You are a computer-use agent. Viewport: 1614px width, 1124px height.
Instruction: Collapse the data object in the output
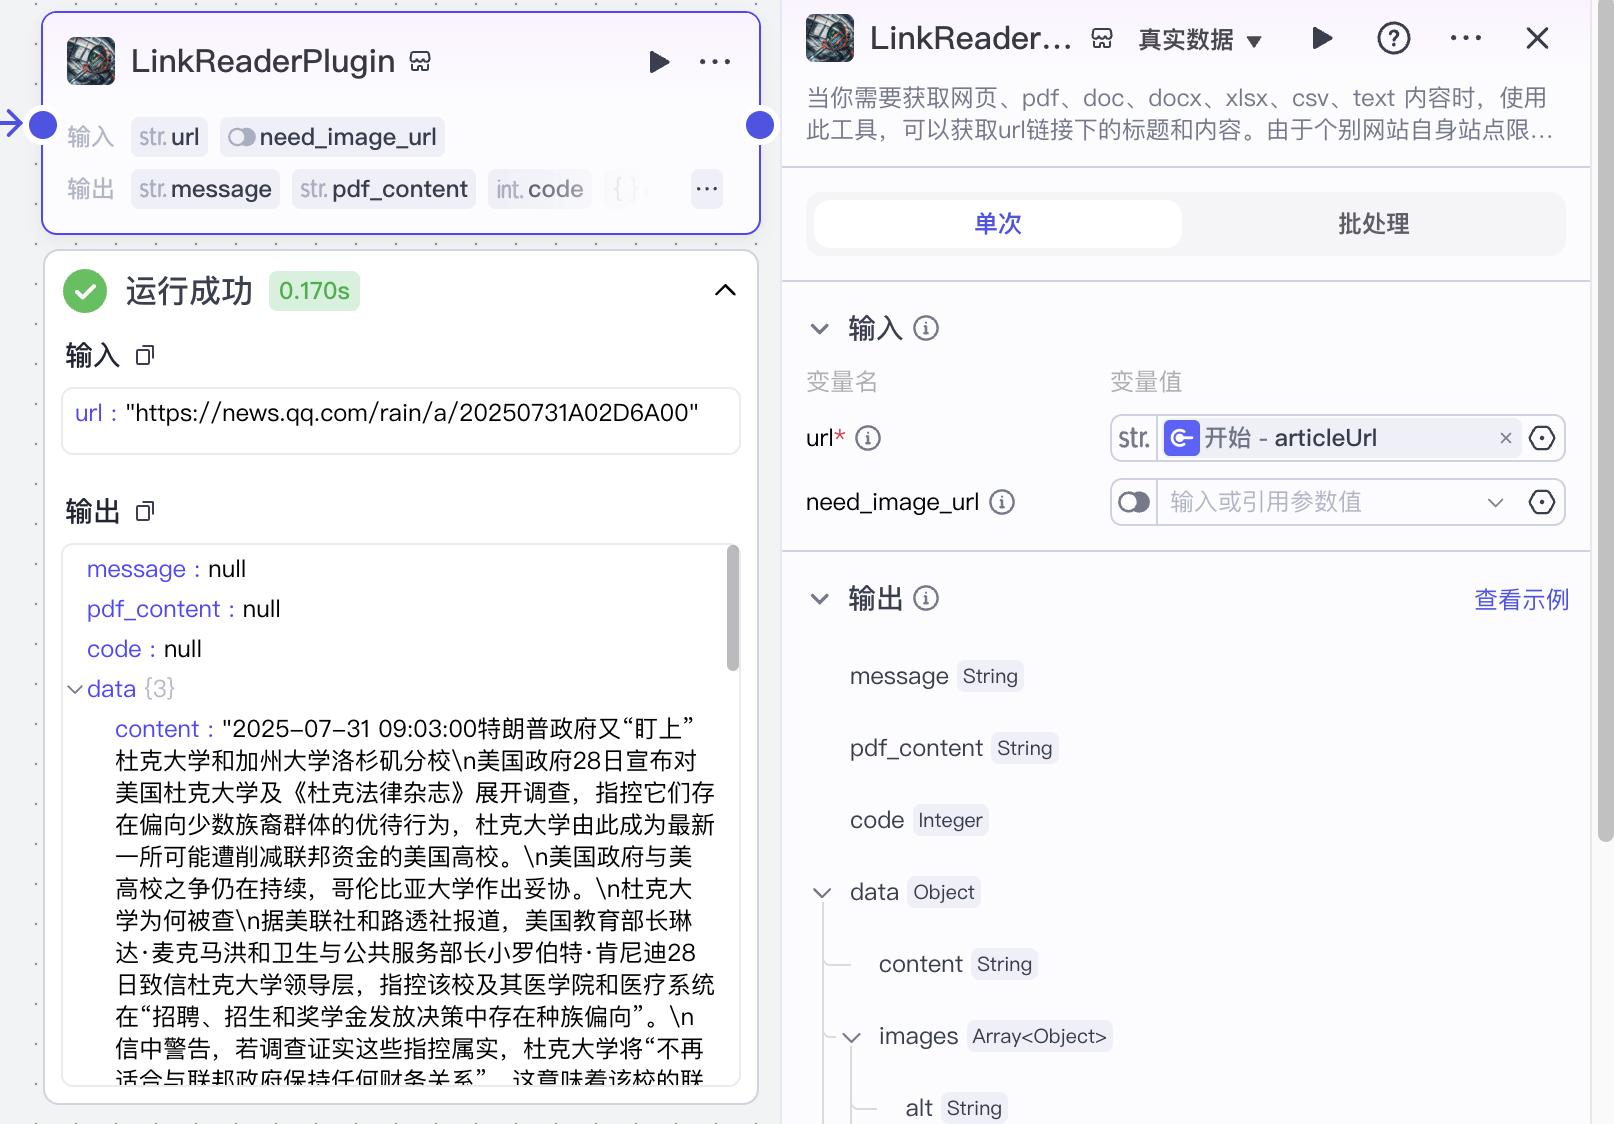(75, 688)
